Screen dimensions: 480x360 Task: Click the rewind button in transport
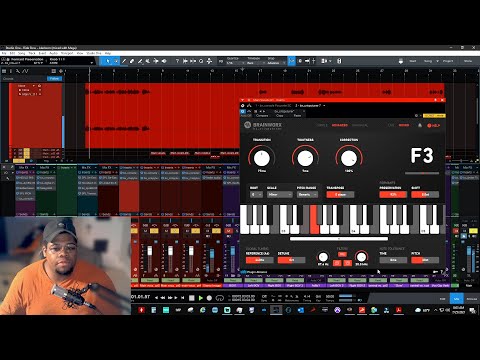tap(163, 298)
